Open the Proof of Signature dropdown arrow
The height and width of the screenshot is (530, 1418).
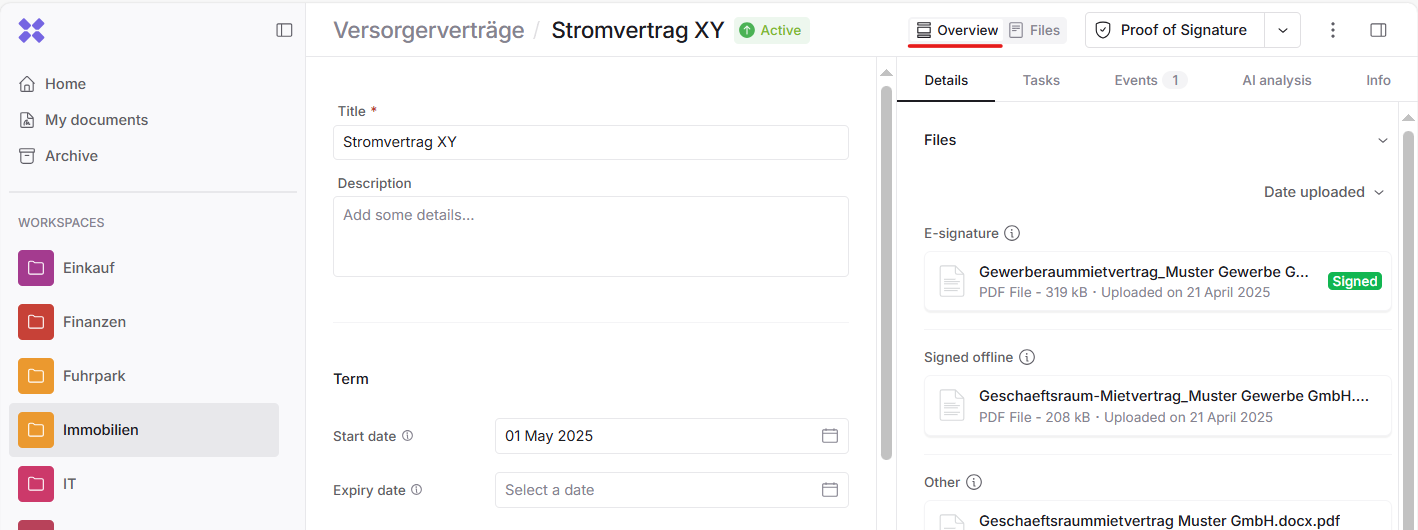(1282, 30)
